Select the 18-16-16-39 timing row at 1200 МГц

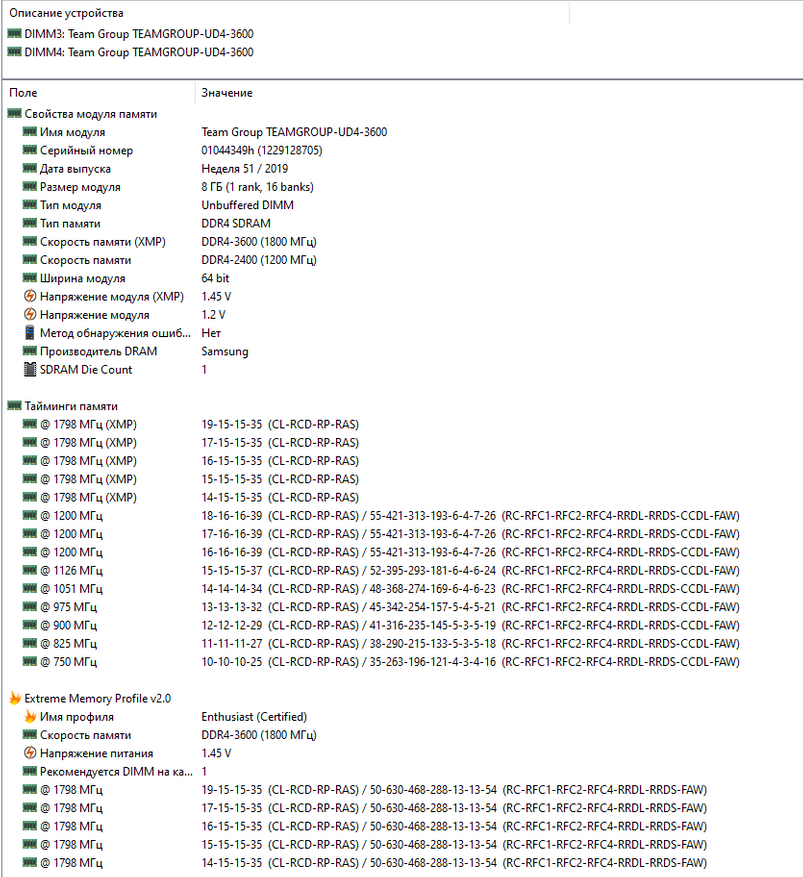click(x=470, y=516)
